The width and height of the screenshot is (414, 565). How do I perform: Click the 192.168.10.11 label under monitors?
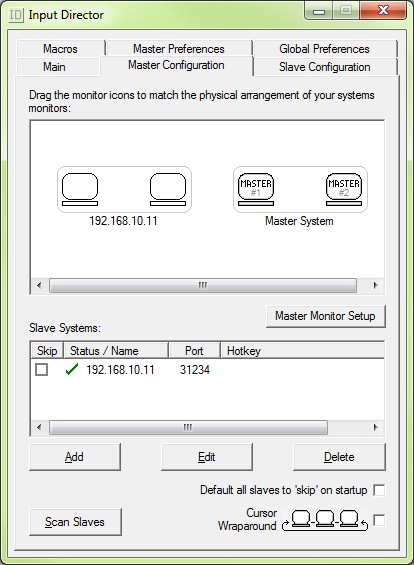coord(123,221)
